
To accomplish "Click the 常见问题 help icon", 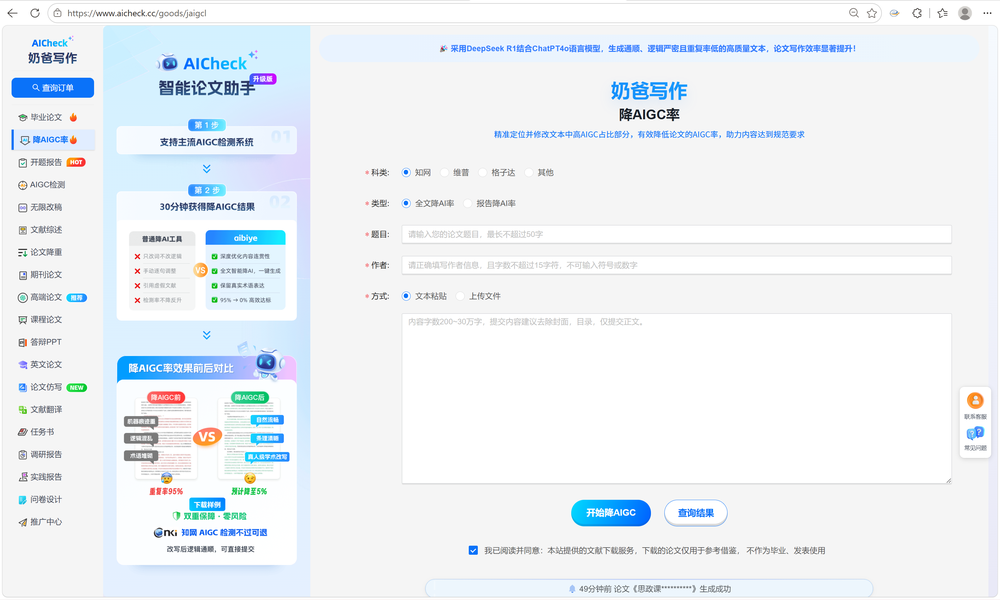I will (x=974, y=434).
